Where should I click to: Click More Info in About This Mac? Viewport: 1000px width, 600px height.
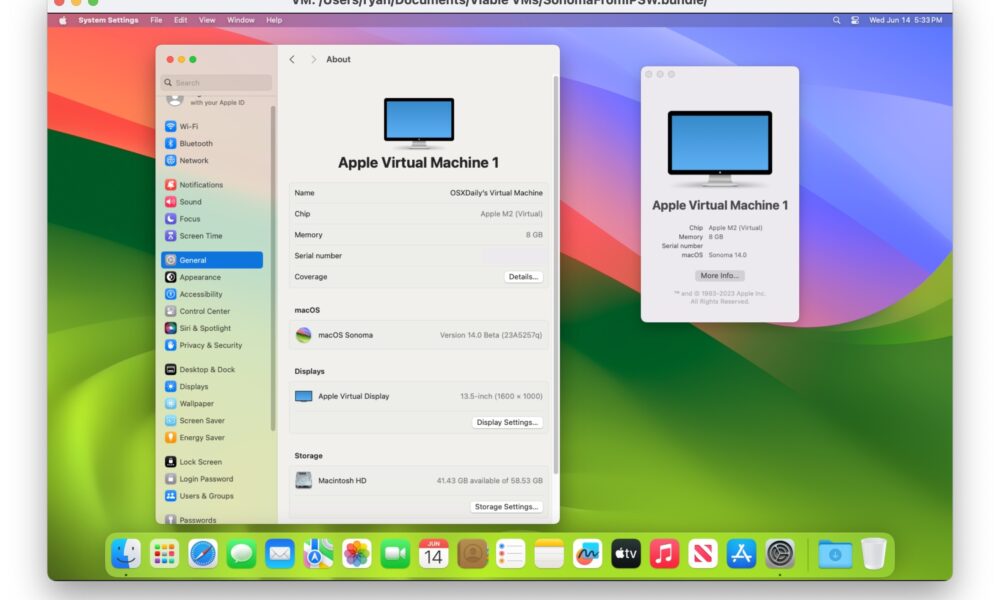[x=719, y=275]
